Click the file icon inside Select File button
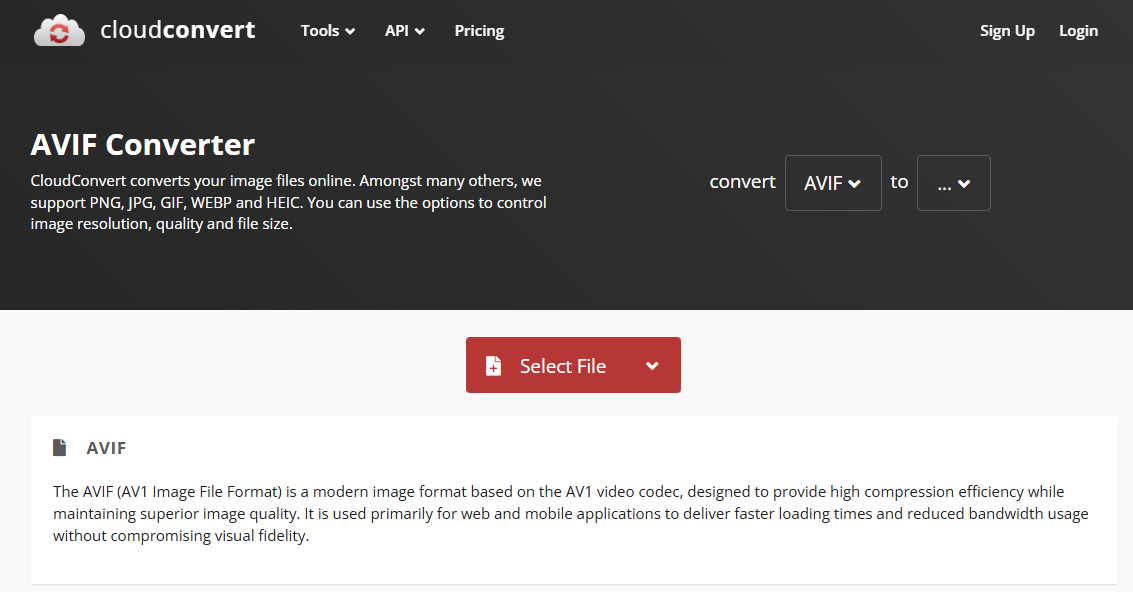 coord(493,365)
